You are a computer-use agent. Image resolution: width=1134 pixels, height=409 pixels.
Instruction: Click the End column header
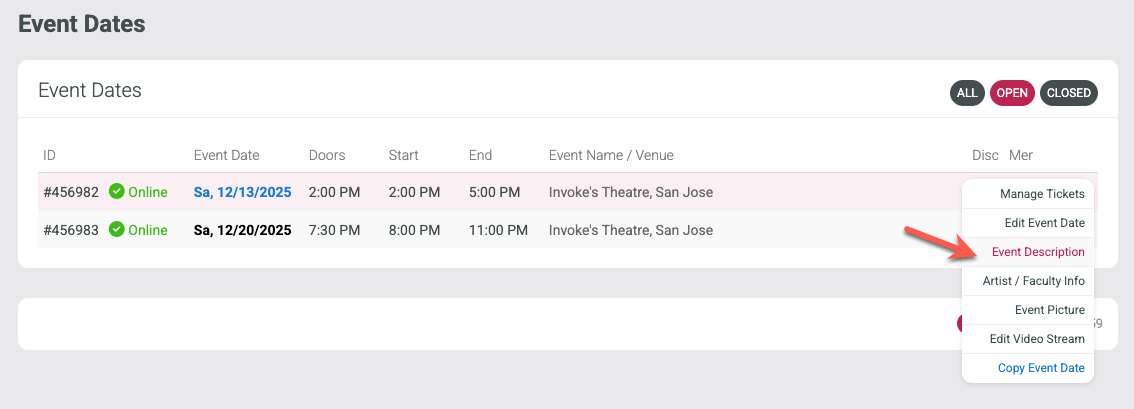click(x=480, y=155)
